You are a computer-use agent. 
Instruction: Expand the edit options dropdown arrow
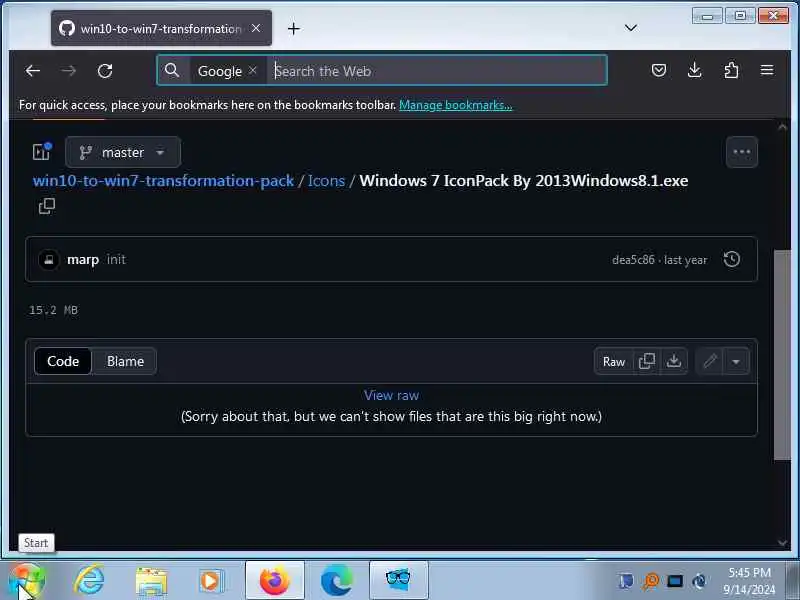tap(736, 362)
